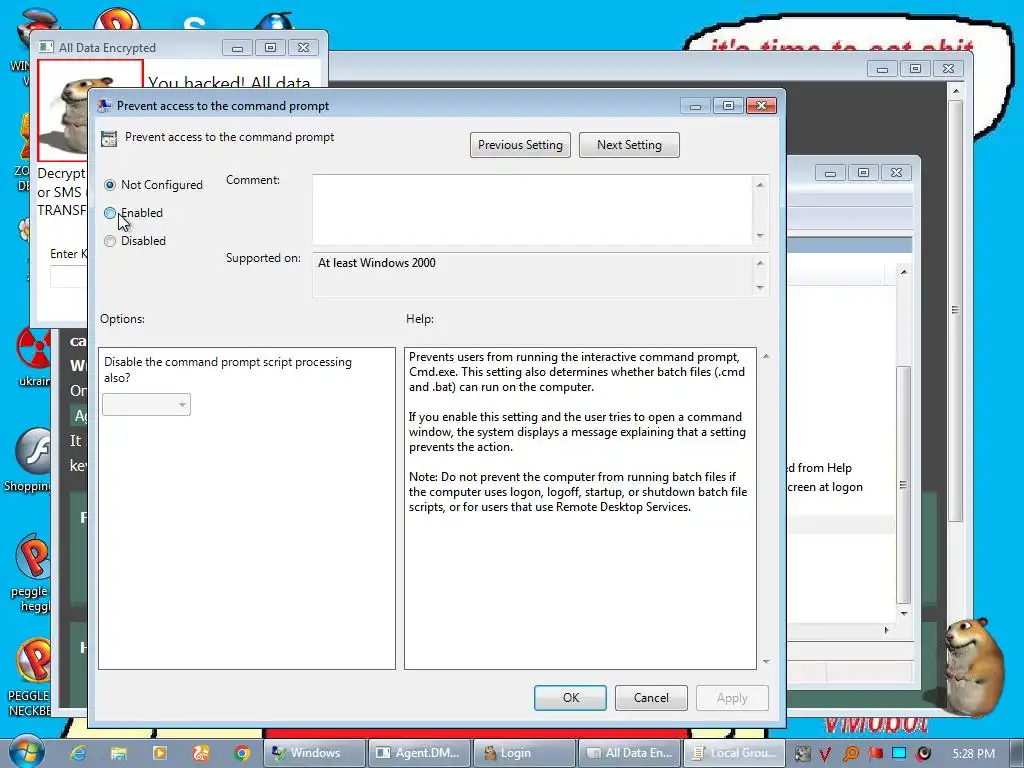Click the background window's scroll-up arrow
Viewport: 1024px width, 768px height.
click(955, 91)
